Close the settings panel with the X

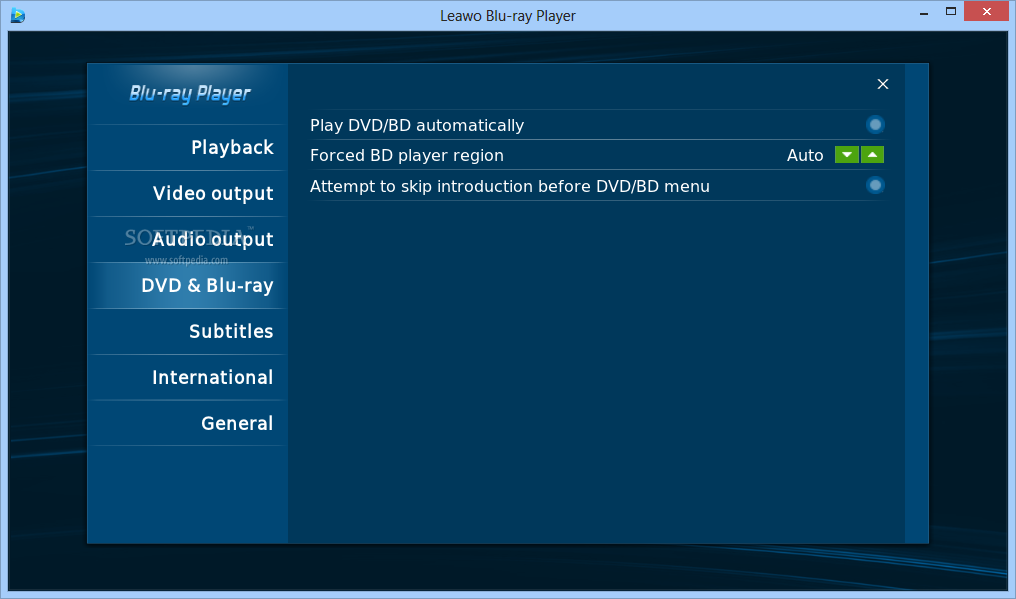883,84
